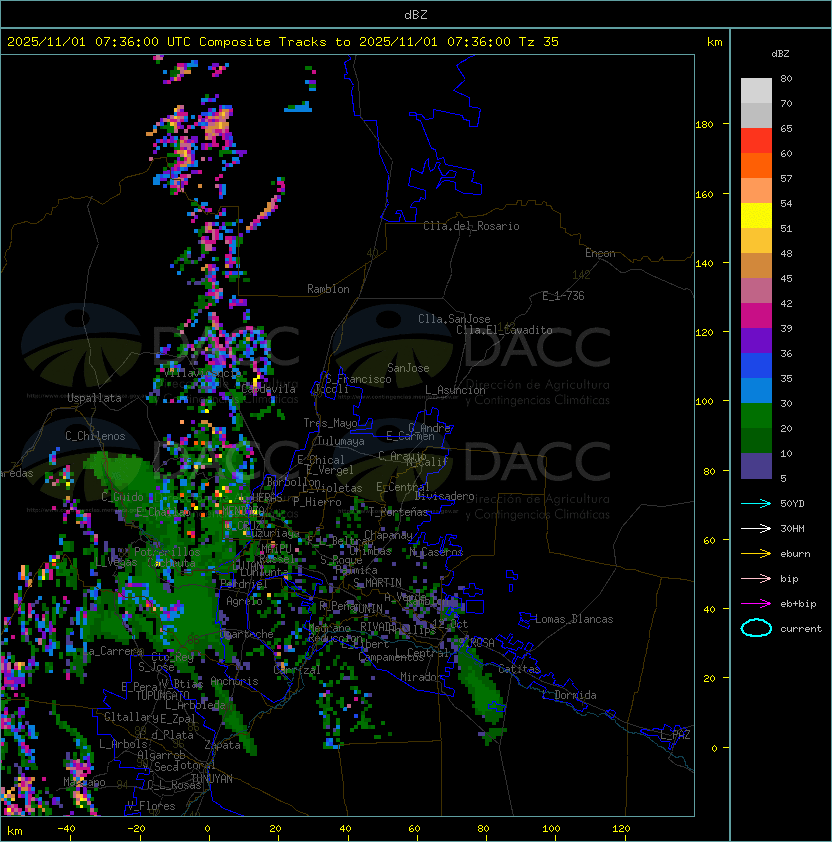Click the cyan oval 'current' symbol
Screen dimensions: 832x842
pos(756,628)
